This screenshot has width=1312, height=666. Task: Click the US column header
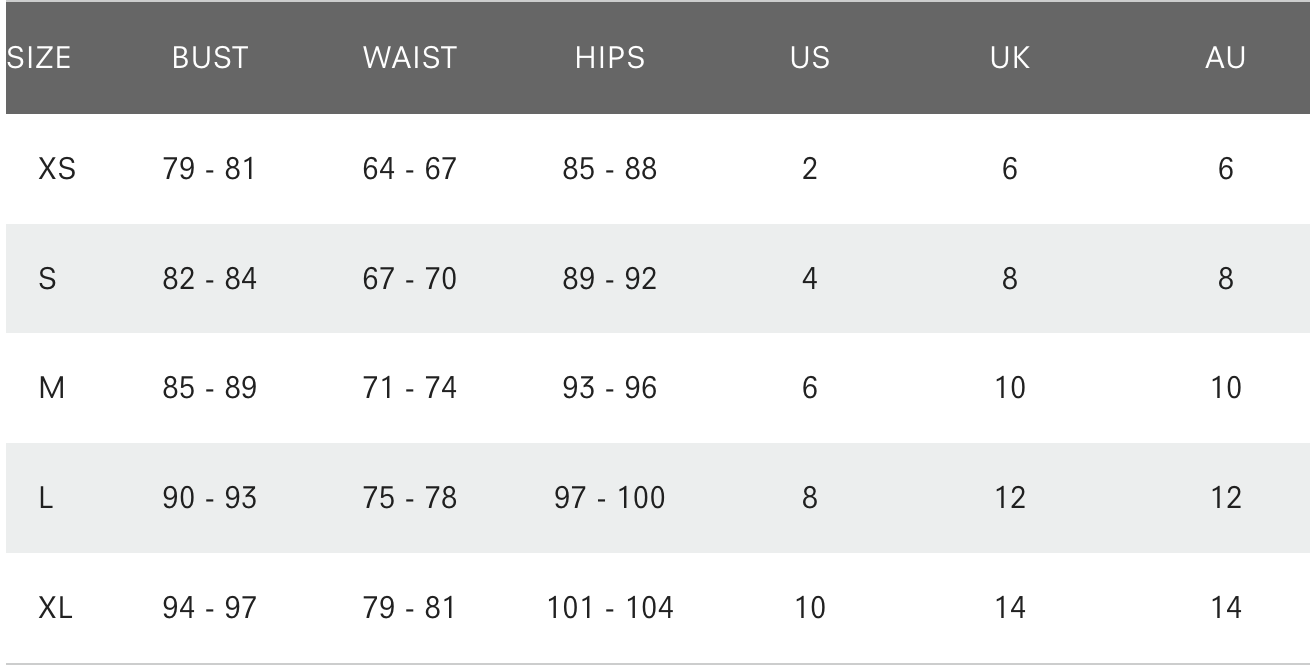click(x=809, y=58)
